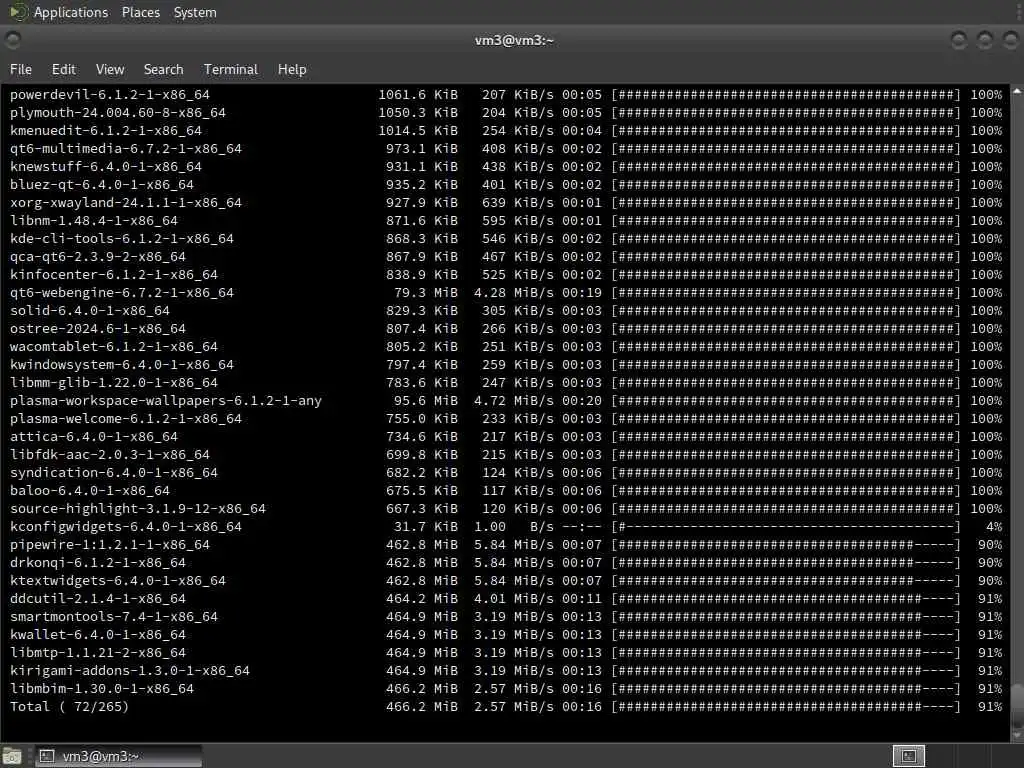Open the Help menu
Screen dimensions: 1024x768
[x=292, y=69]
